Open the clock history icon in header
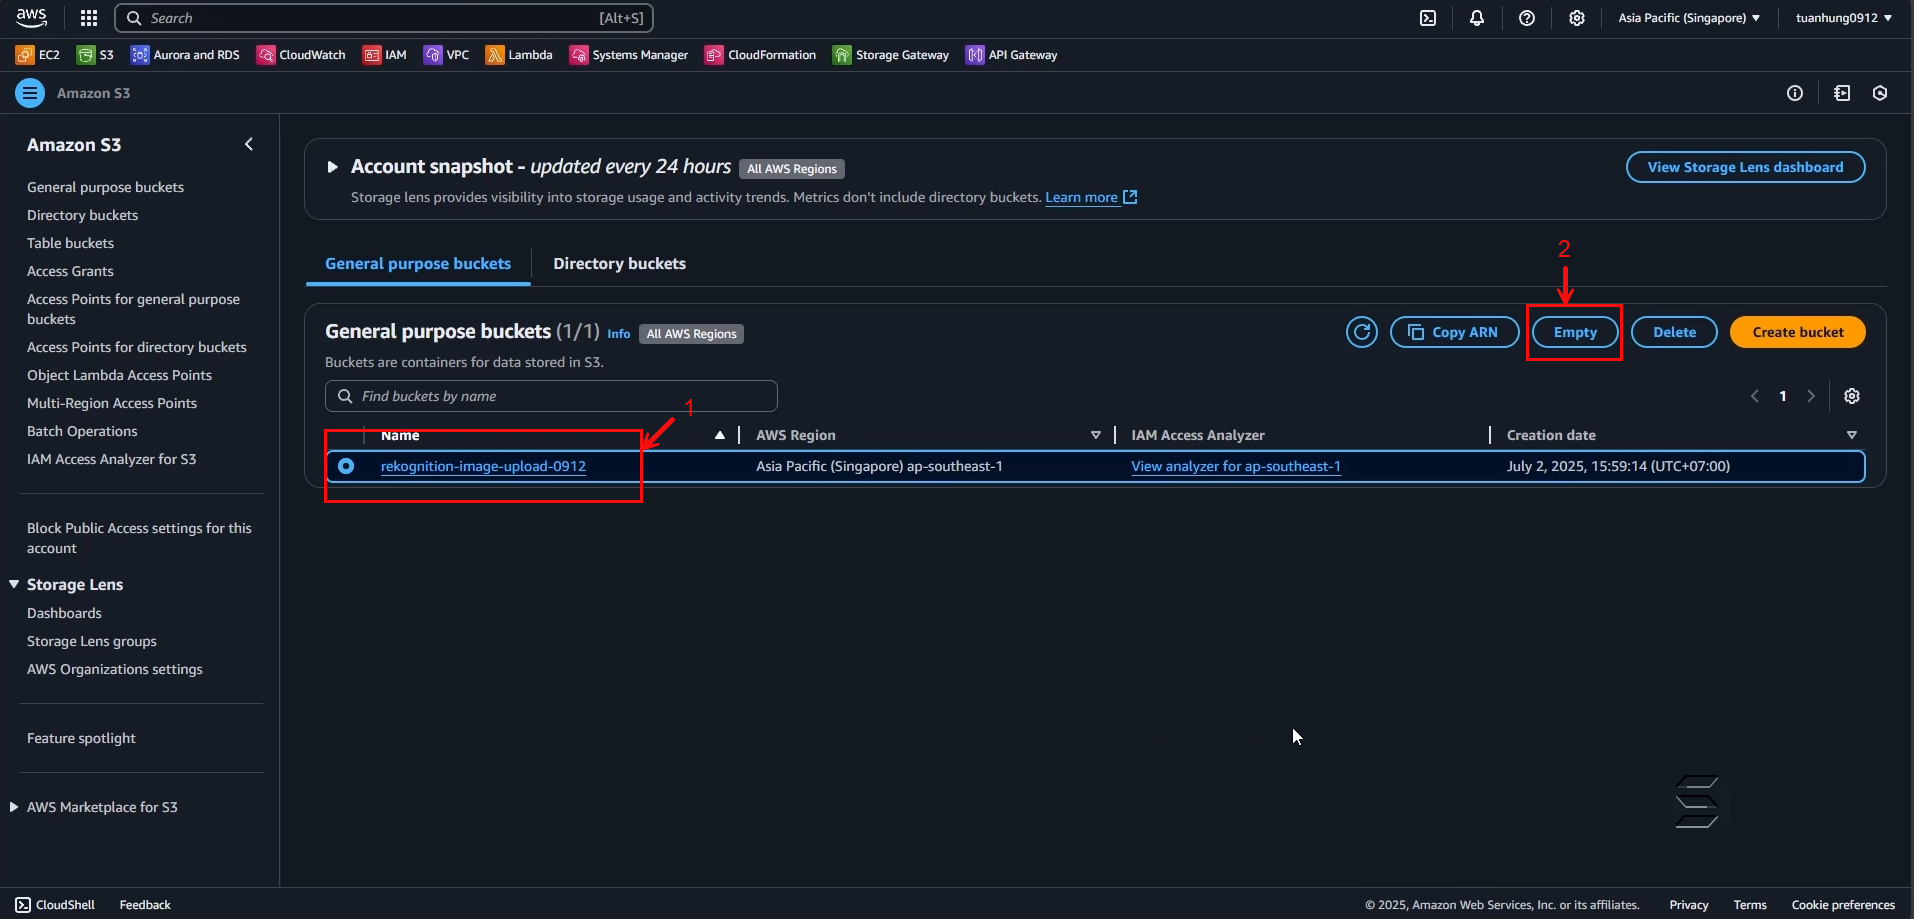The height and width of the screenshot is (919, 1914). coord(1880,93)
